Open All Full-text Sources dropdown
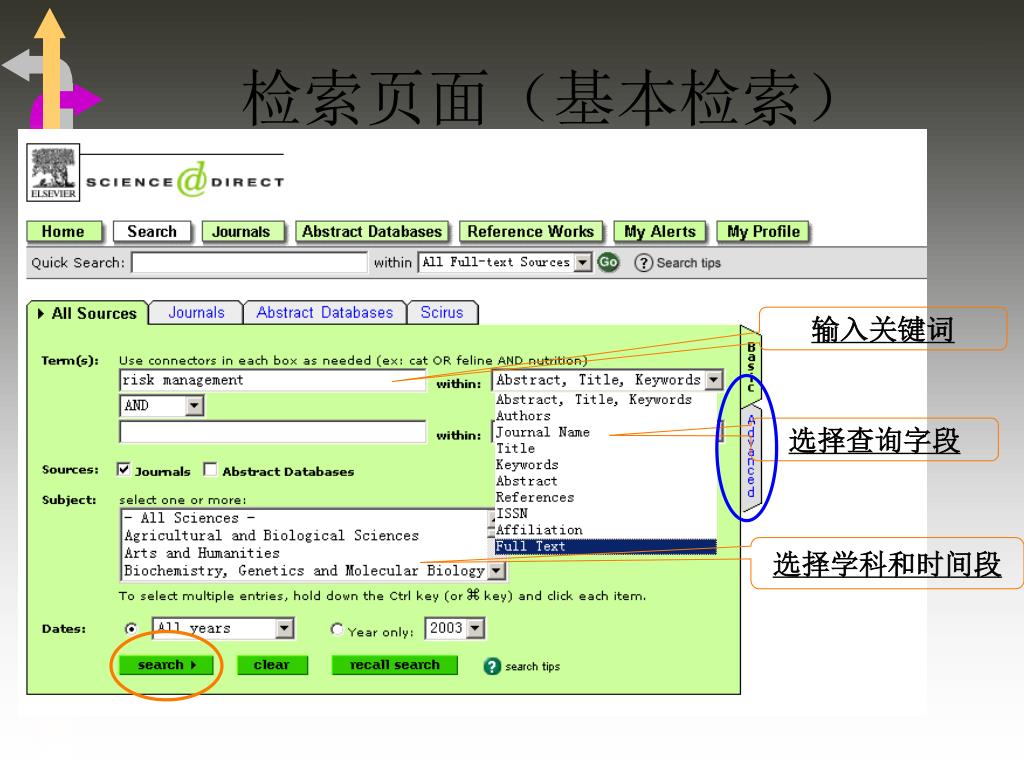The image size is (1024, 768). coord(583,263)
